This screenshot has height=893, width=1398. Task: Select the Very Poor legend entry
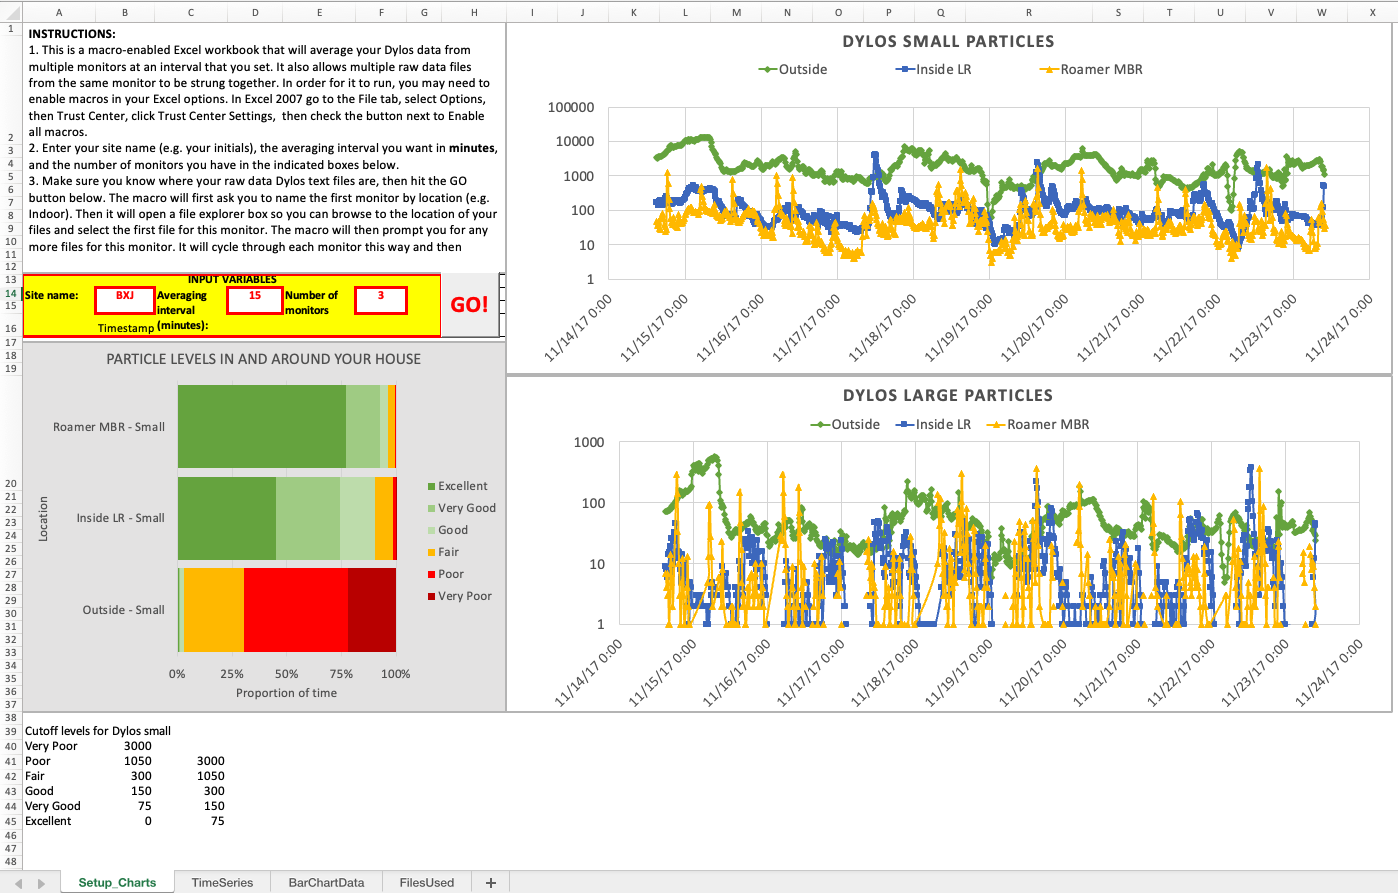tap(459, 596)
